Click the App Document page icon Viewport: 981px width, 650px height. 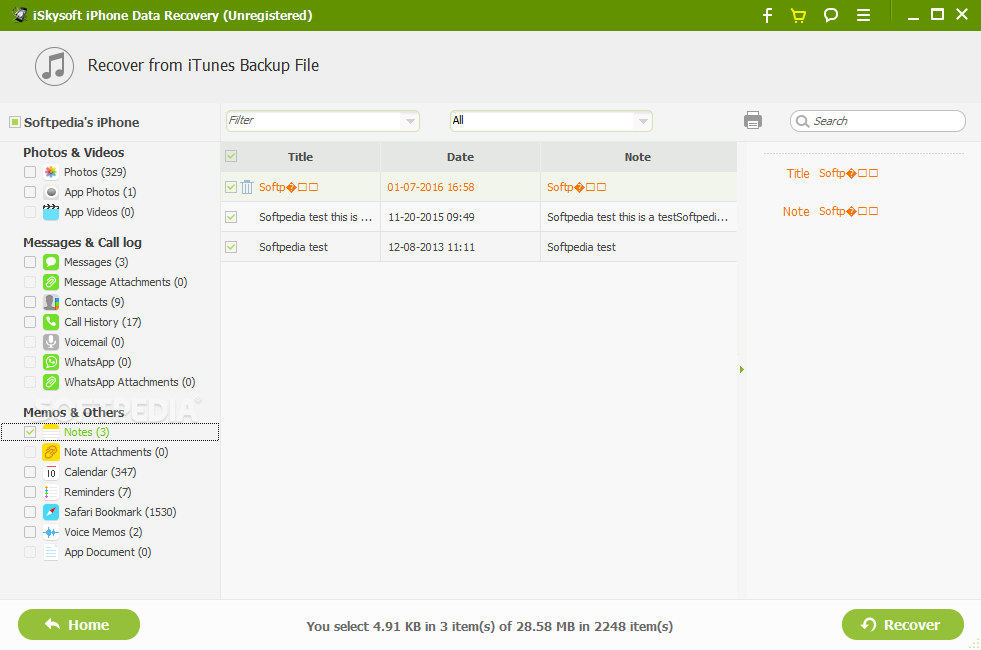coord(51,552)
